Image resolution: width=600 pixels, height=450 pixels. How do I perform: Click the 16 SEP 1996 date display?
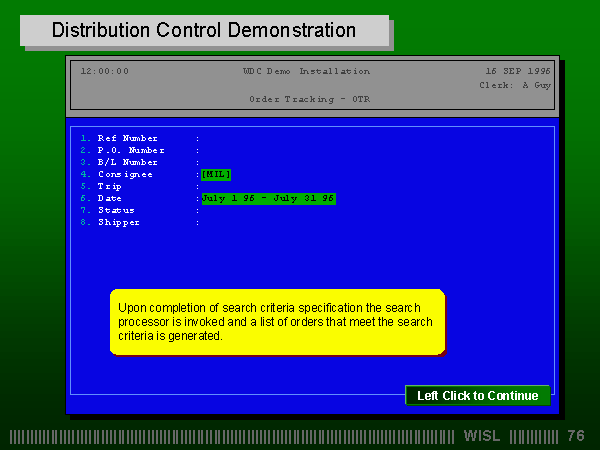(518, 71)
